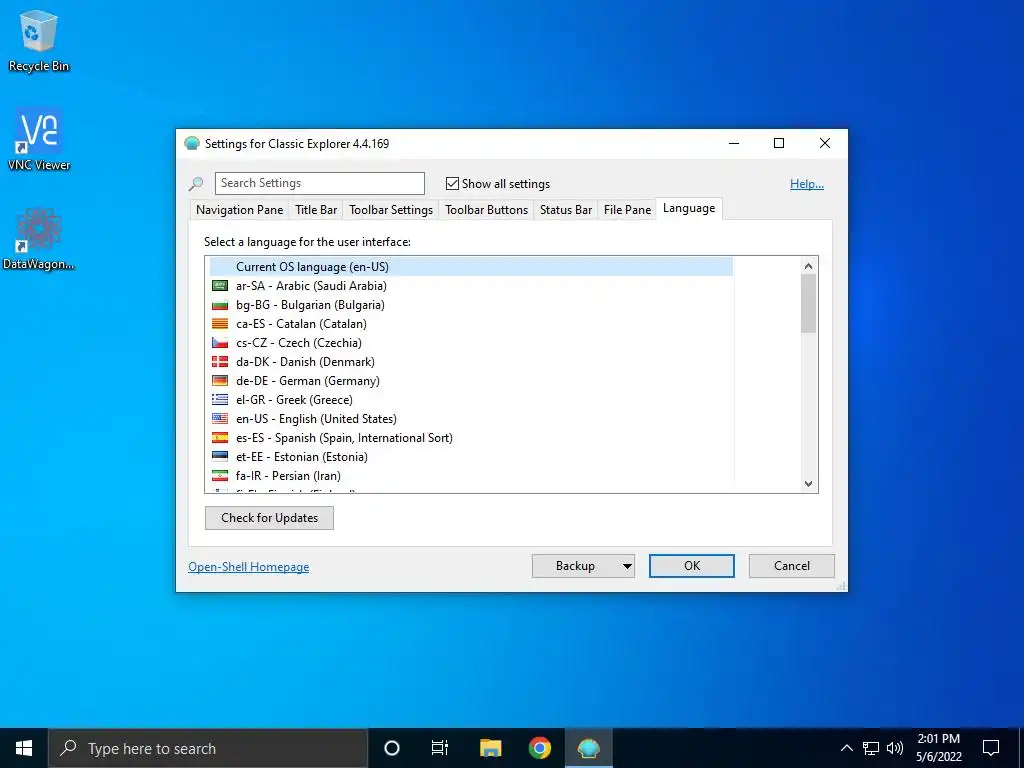Click the Open-Shell taskbar icon

tap(588, 748)
